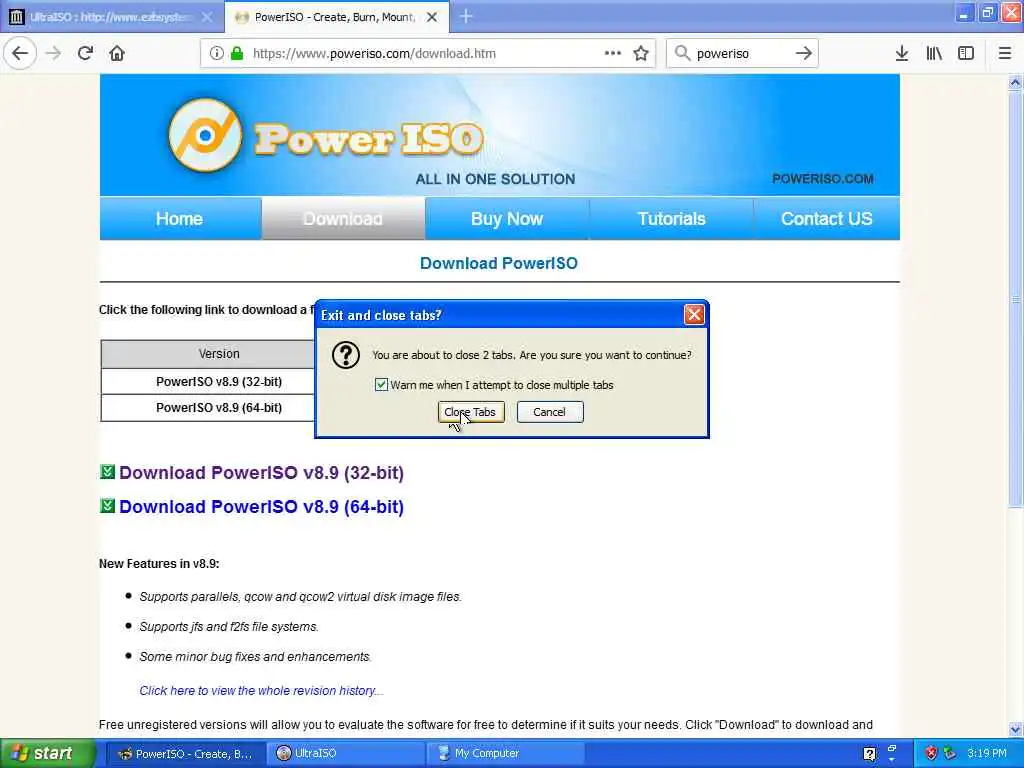Click the vertical scrollbar thumb
Screen dimensions: 1024x768
pos(1015,298)
